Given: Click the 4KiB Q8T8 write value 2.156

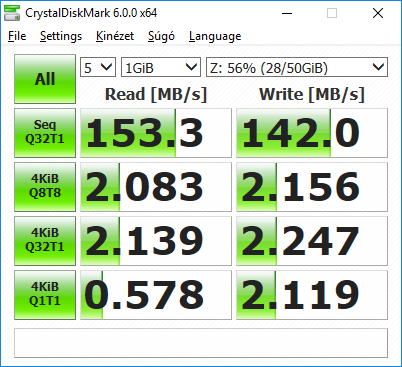Looking at the screenshot, I should [312, 187].
